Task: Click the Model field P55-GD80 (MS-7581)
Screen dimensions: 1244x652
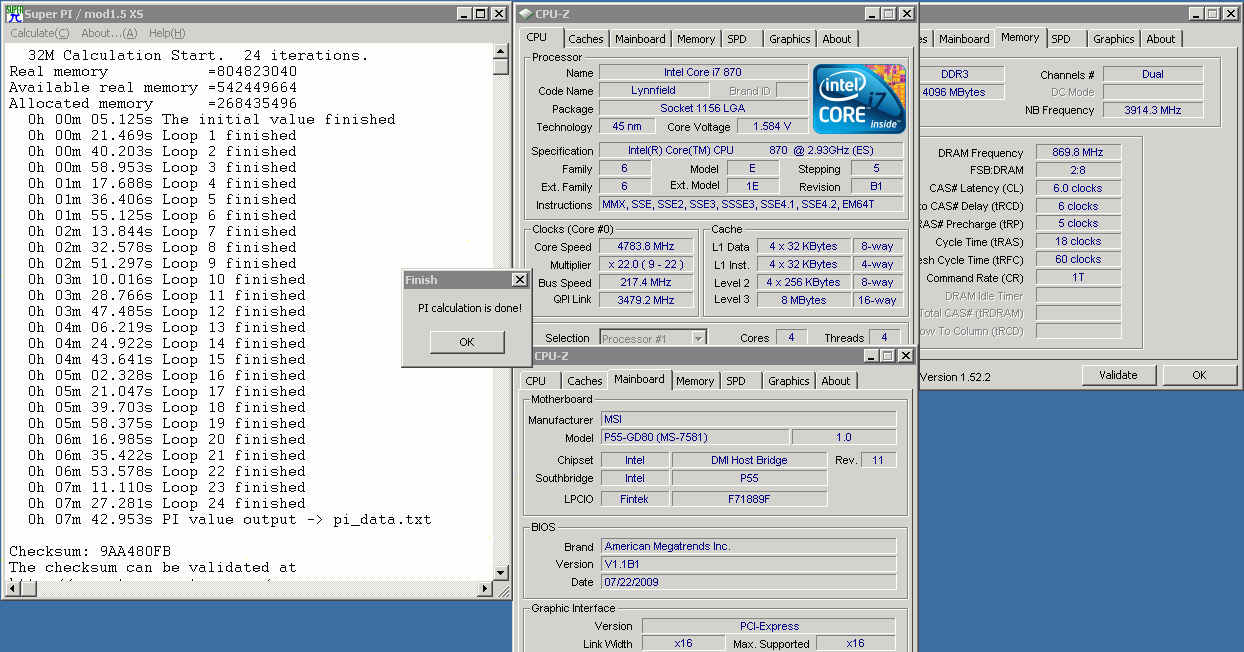Action: (x=694, y=438)
